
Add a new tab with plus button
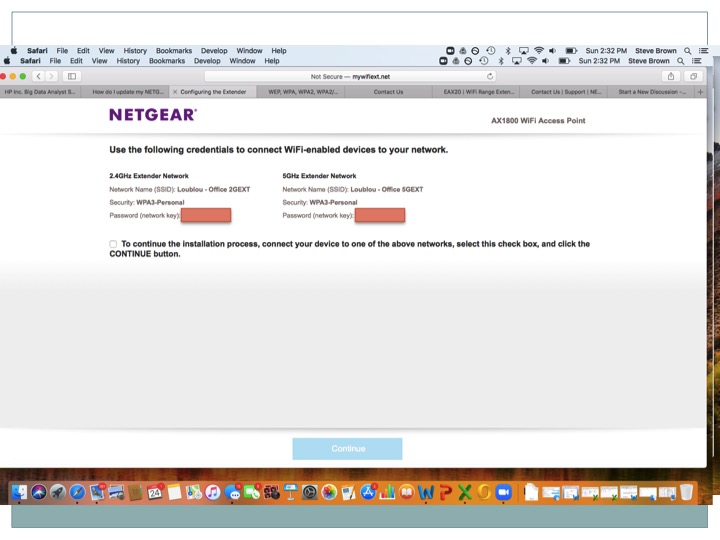click(700, 92)
